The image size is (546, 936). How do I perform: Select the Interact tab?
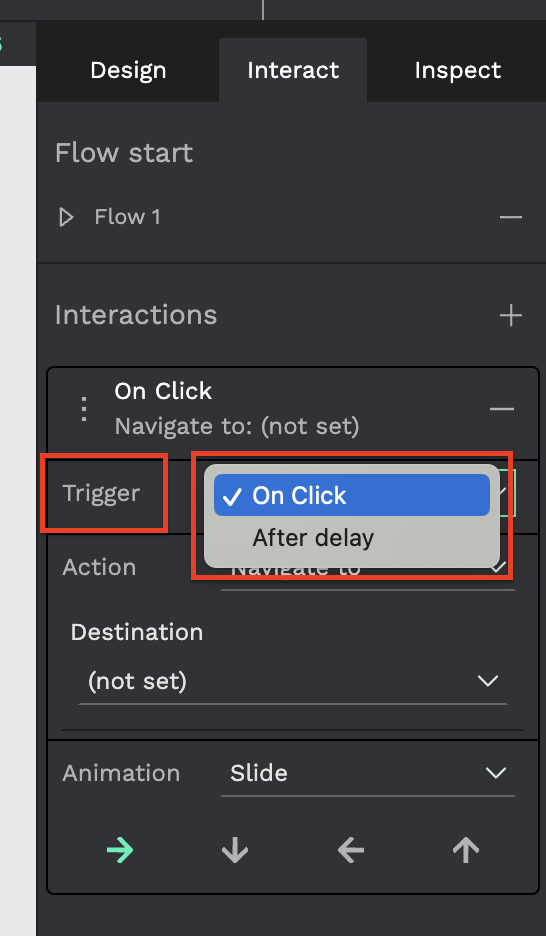click(293, 70)
